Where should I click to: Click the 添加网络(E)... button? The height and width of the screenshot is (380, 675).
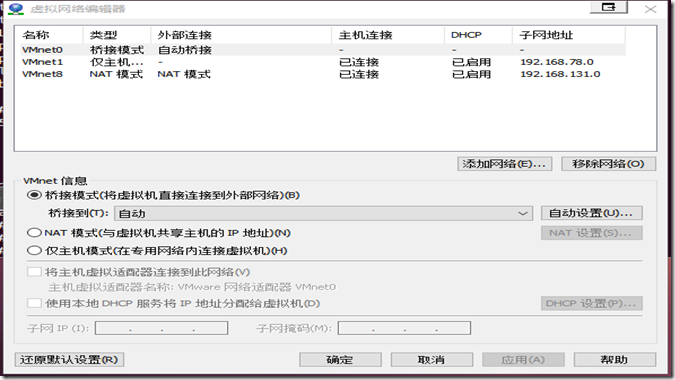pos(505,164)
